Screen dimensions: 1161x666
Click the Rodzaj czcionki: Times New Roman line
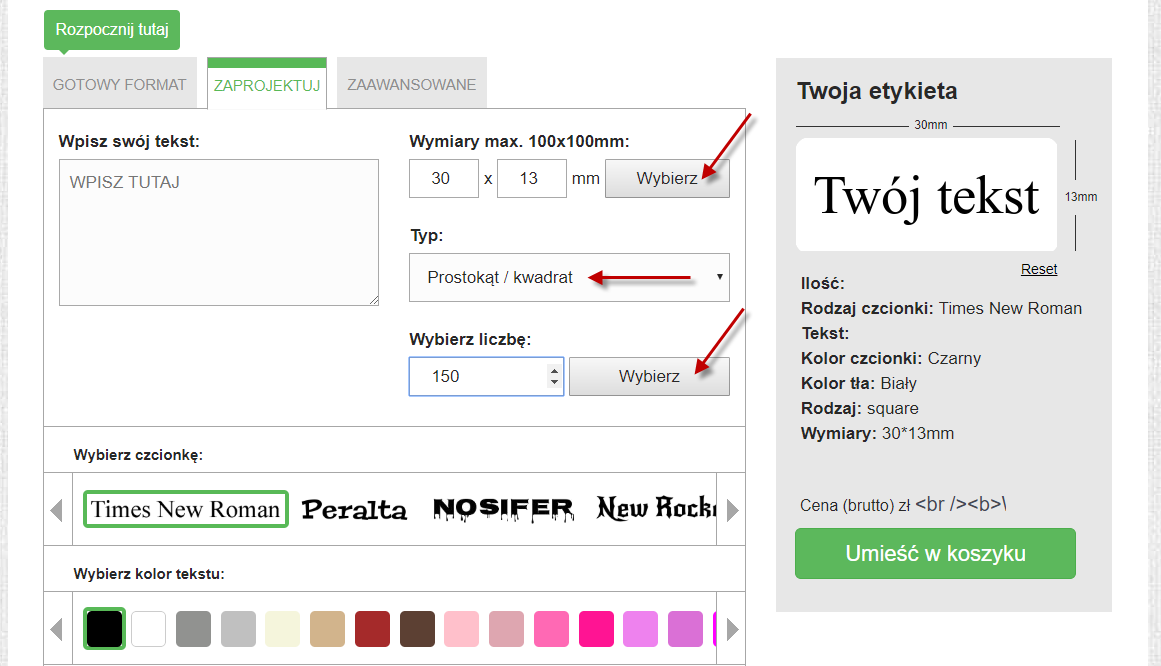point(941,308)
